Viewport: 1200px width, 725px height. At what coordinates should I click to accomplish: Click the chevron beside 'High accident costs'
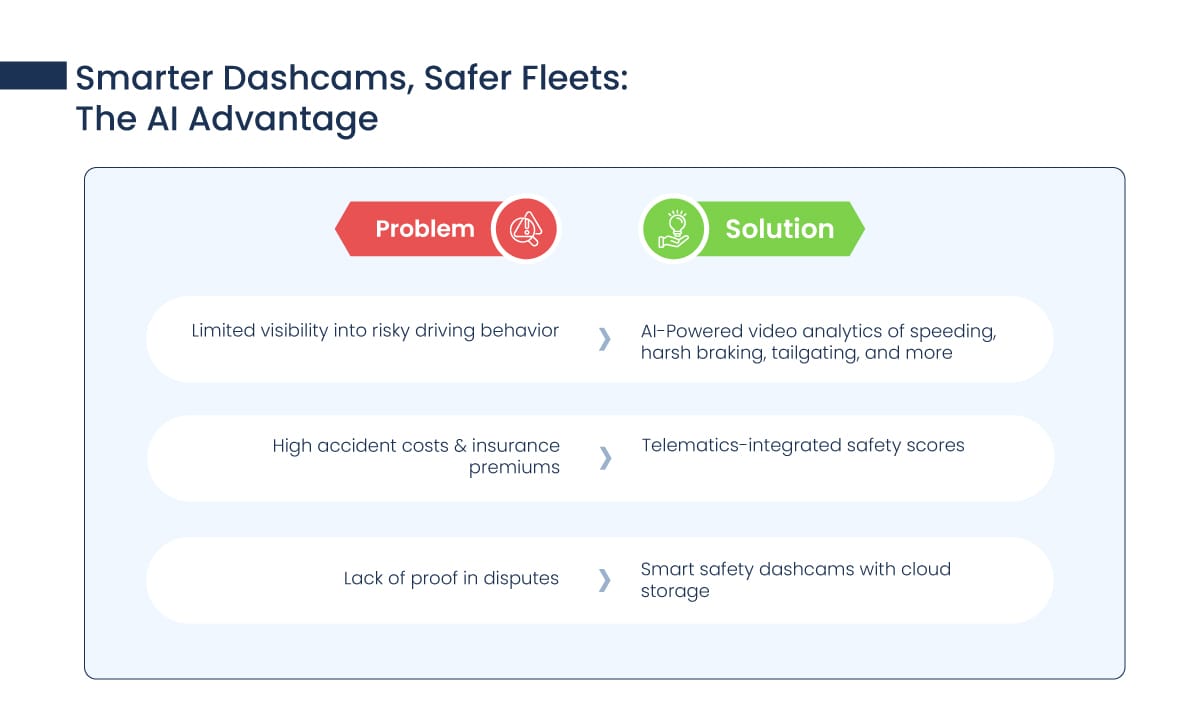click(x=604, y=458)
